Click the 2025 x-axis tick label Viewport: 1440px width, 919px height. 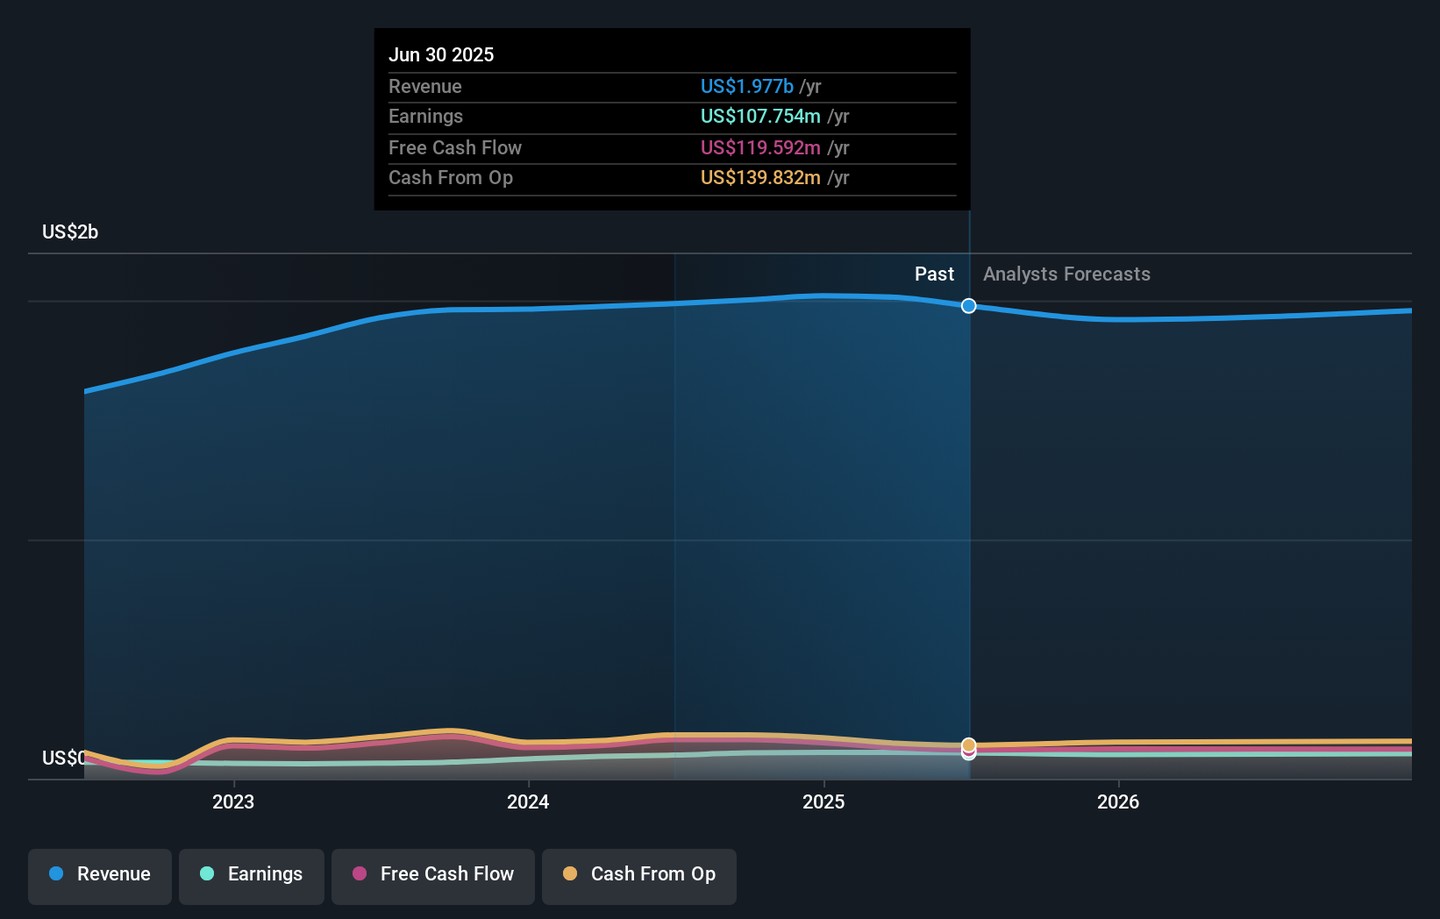pyautogui.click(x=823, y=802)
